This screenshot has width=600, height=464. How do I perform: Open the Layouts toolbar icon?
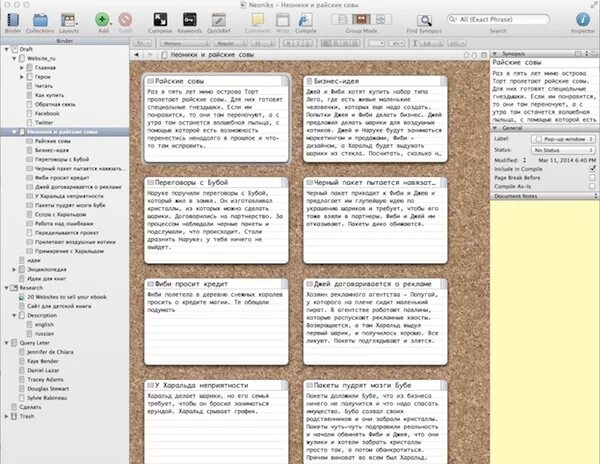coord(69,20)
